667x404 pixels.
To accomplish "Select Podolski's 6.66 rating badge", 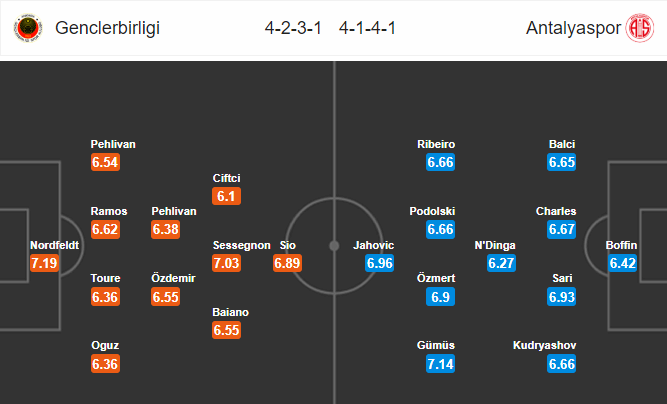I will point(440,229).
